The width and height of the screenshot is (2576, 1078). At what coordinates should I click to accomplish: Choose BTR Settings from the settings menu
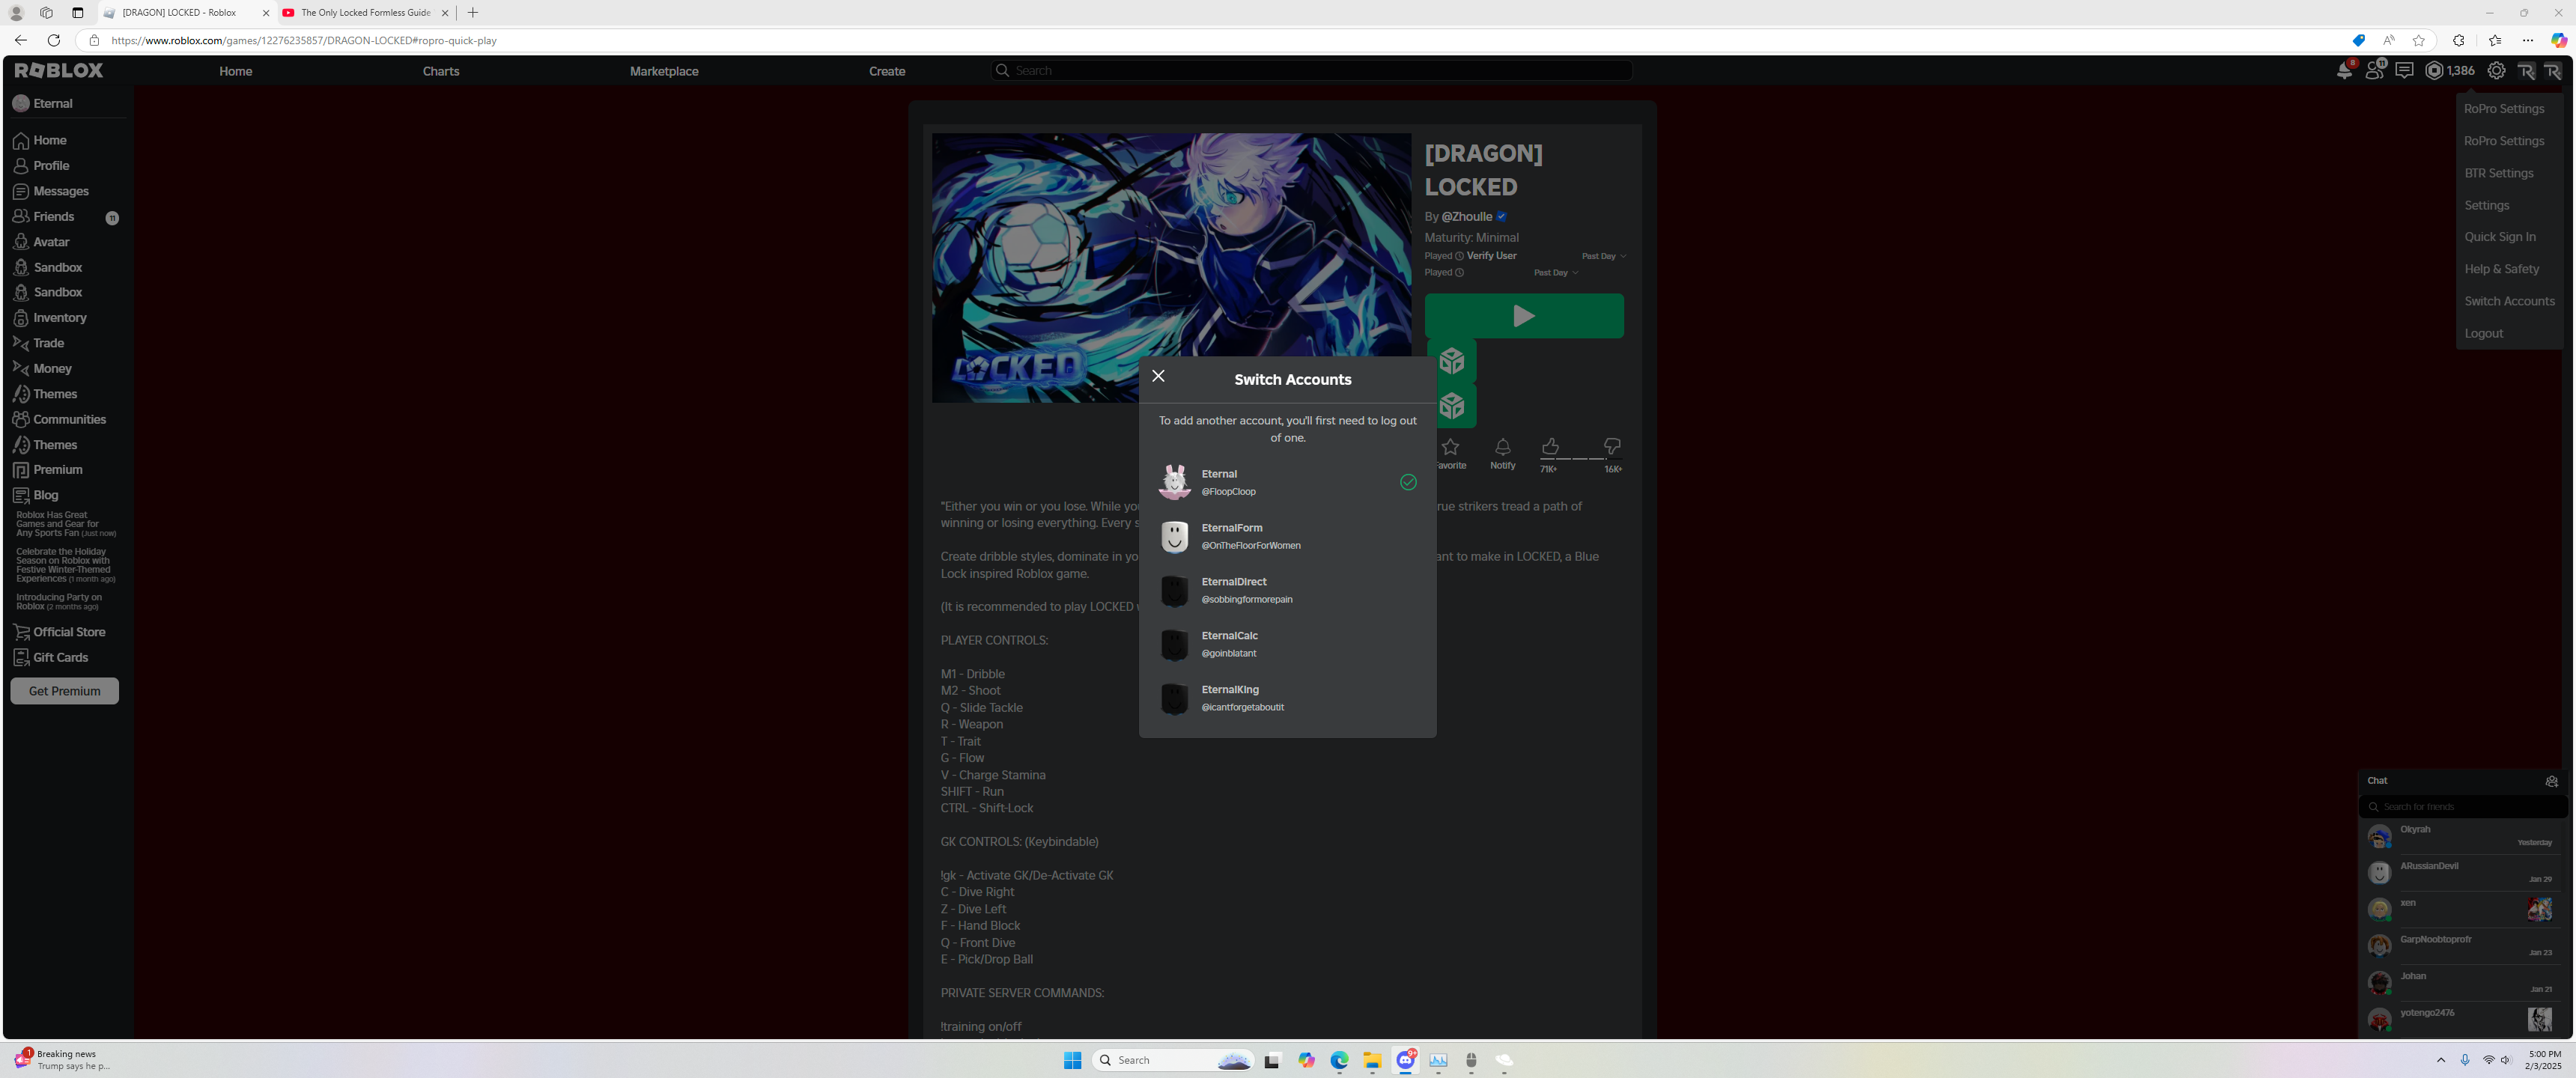pos(2499,173)
